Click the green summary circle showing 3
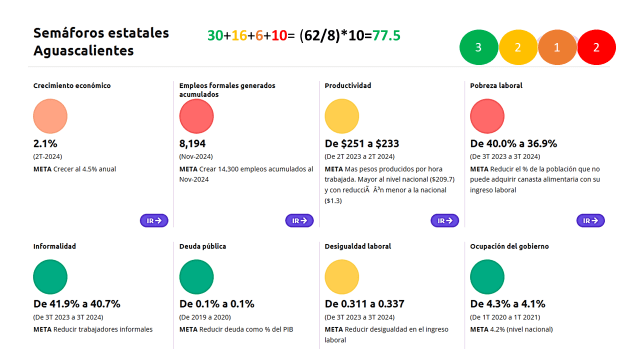Image resolution: width=640 pixels, height=360 pixels. click(479, 47)
